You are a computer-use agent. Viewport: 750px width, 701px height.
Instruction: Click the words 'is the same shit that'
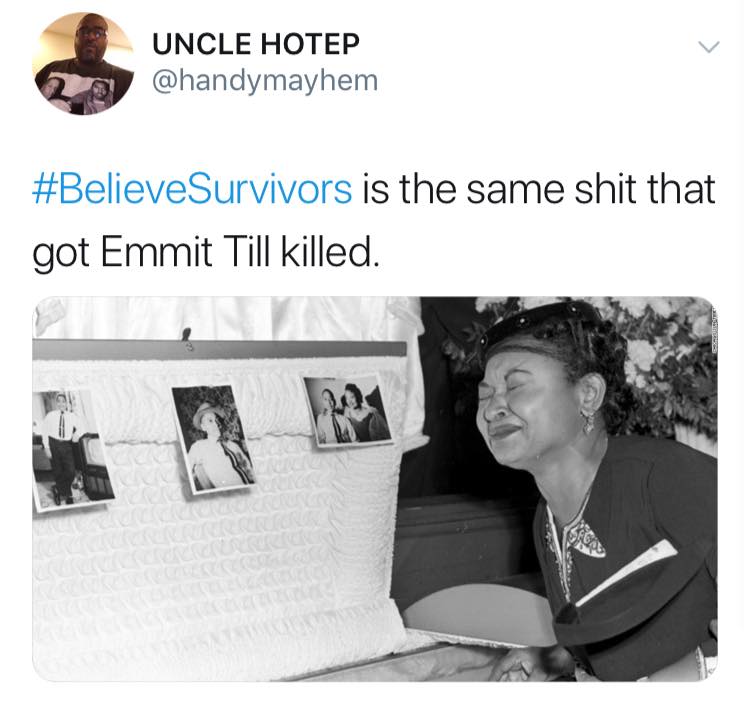click(539, 189)
